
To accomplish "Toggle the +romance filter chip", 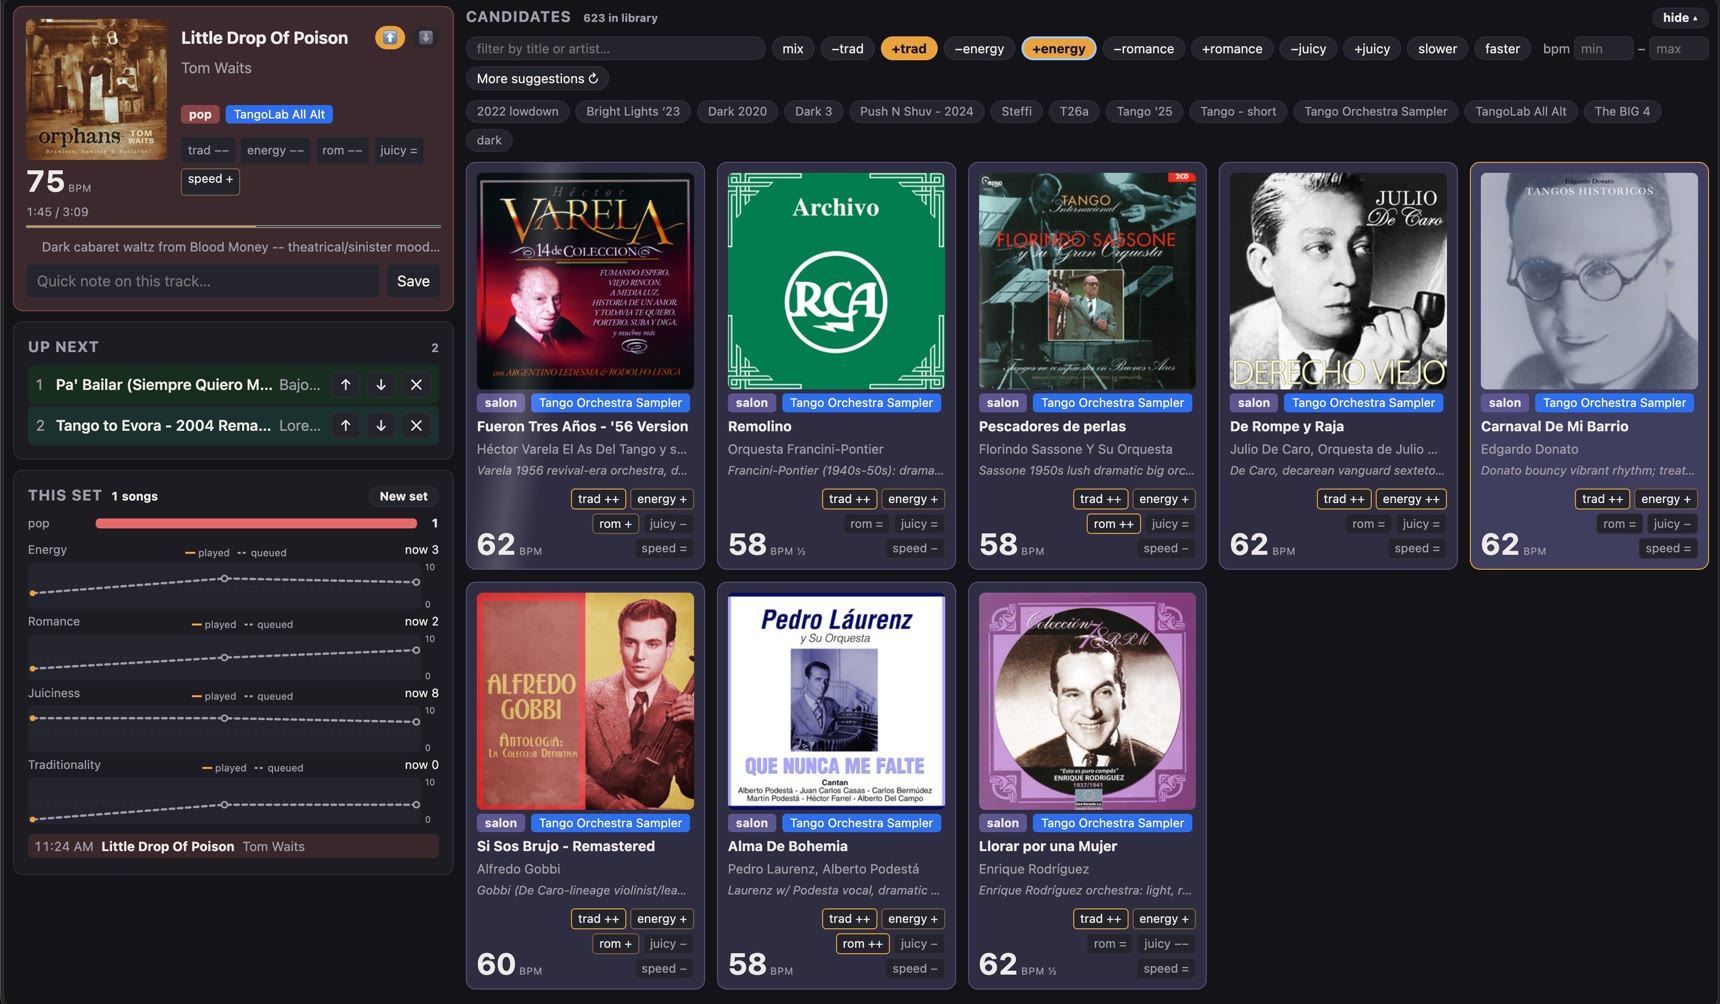I will click(1232, 48).
